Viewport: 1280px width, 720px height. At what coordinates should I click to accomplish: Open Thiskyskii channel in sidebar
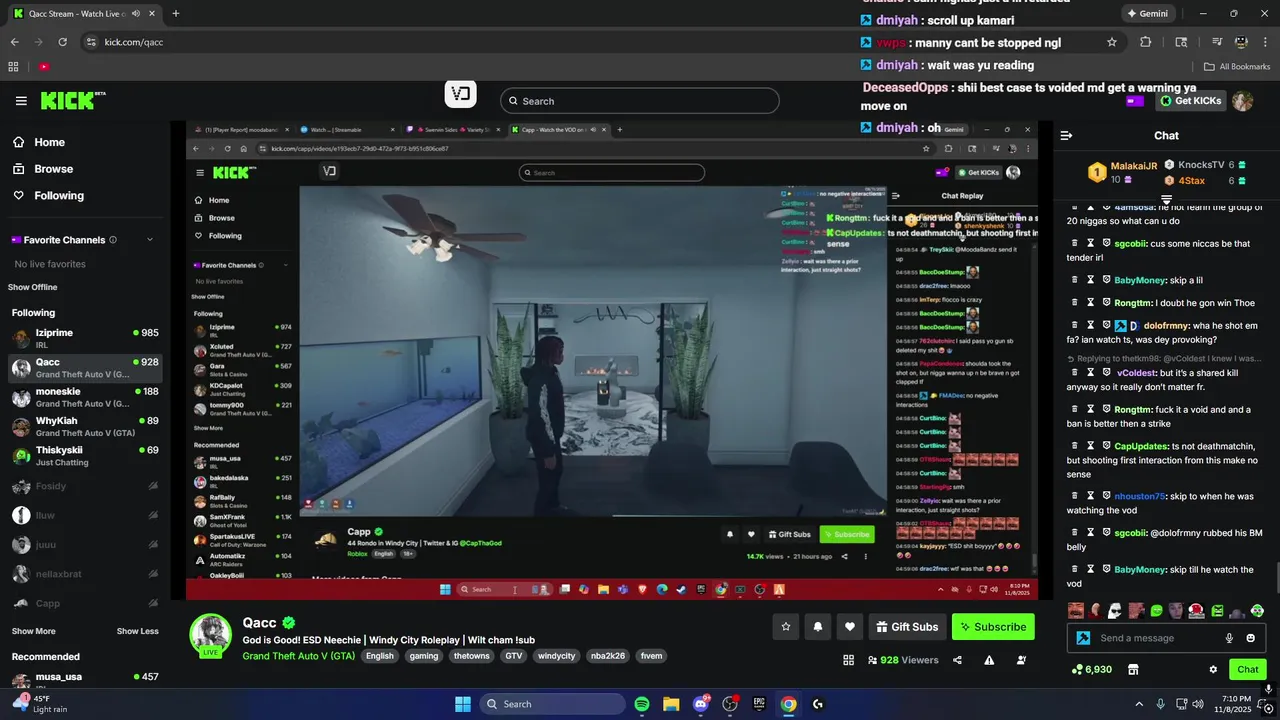tap(85, 456)
